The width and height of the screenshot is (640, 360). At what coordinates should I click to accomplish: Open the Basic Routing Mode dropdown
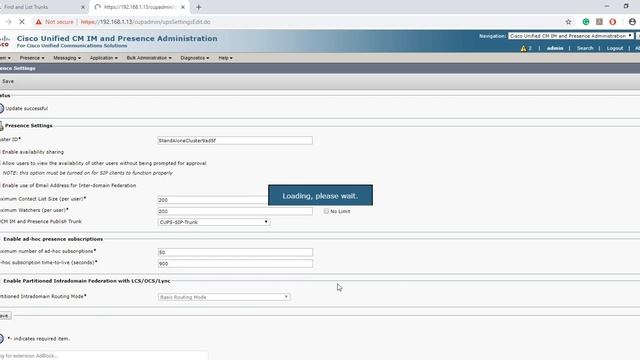[224, 297]
